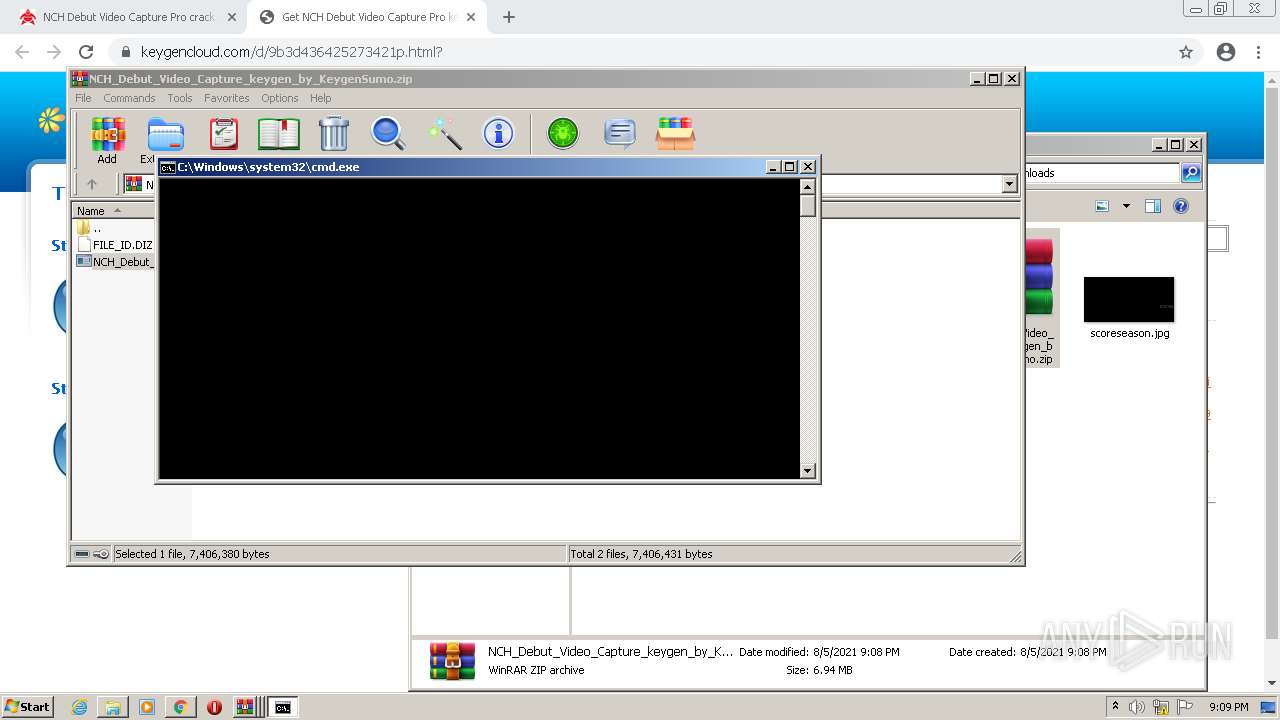Sort by the Name column header
The image size is (1280, 720).
coord(113,211)
